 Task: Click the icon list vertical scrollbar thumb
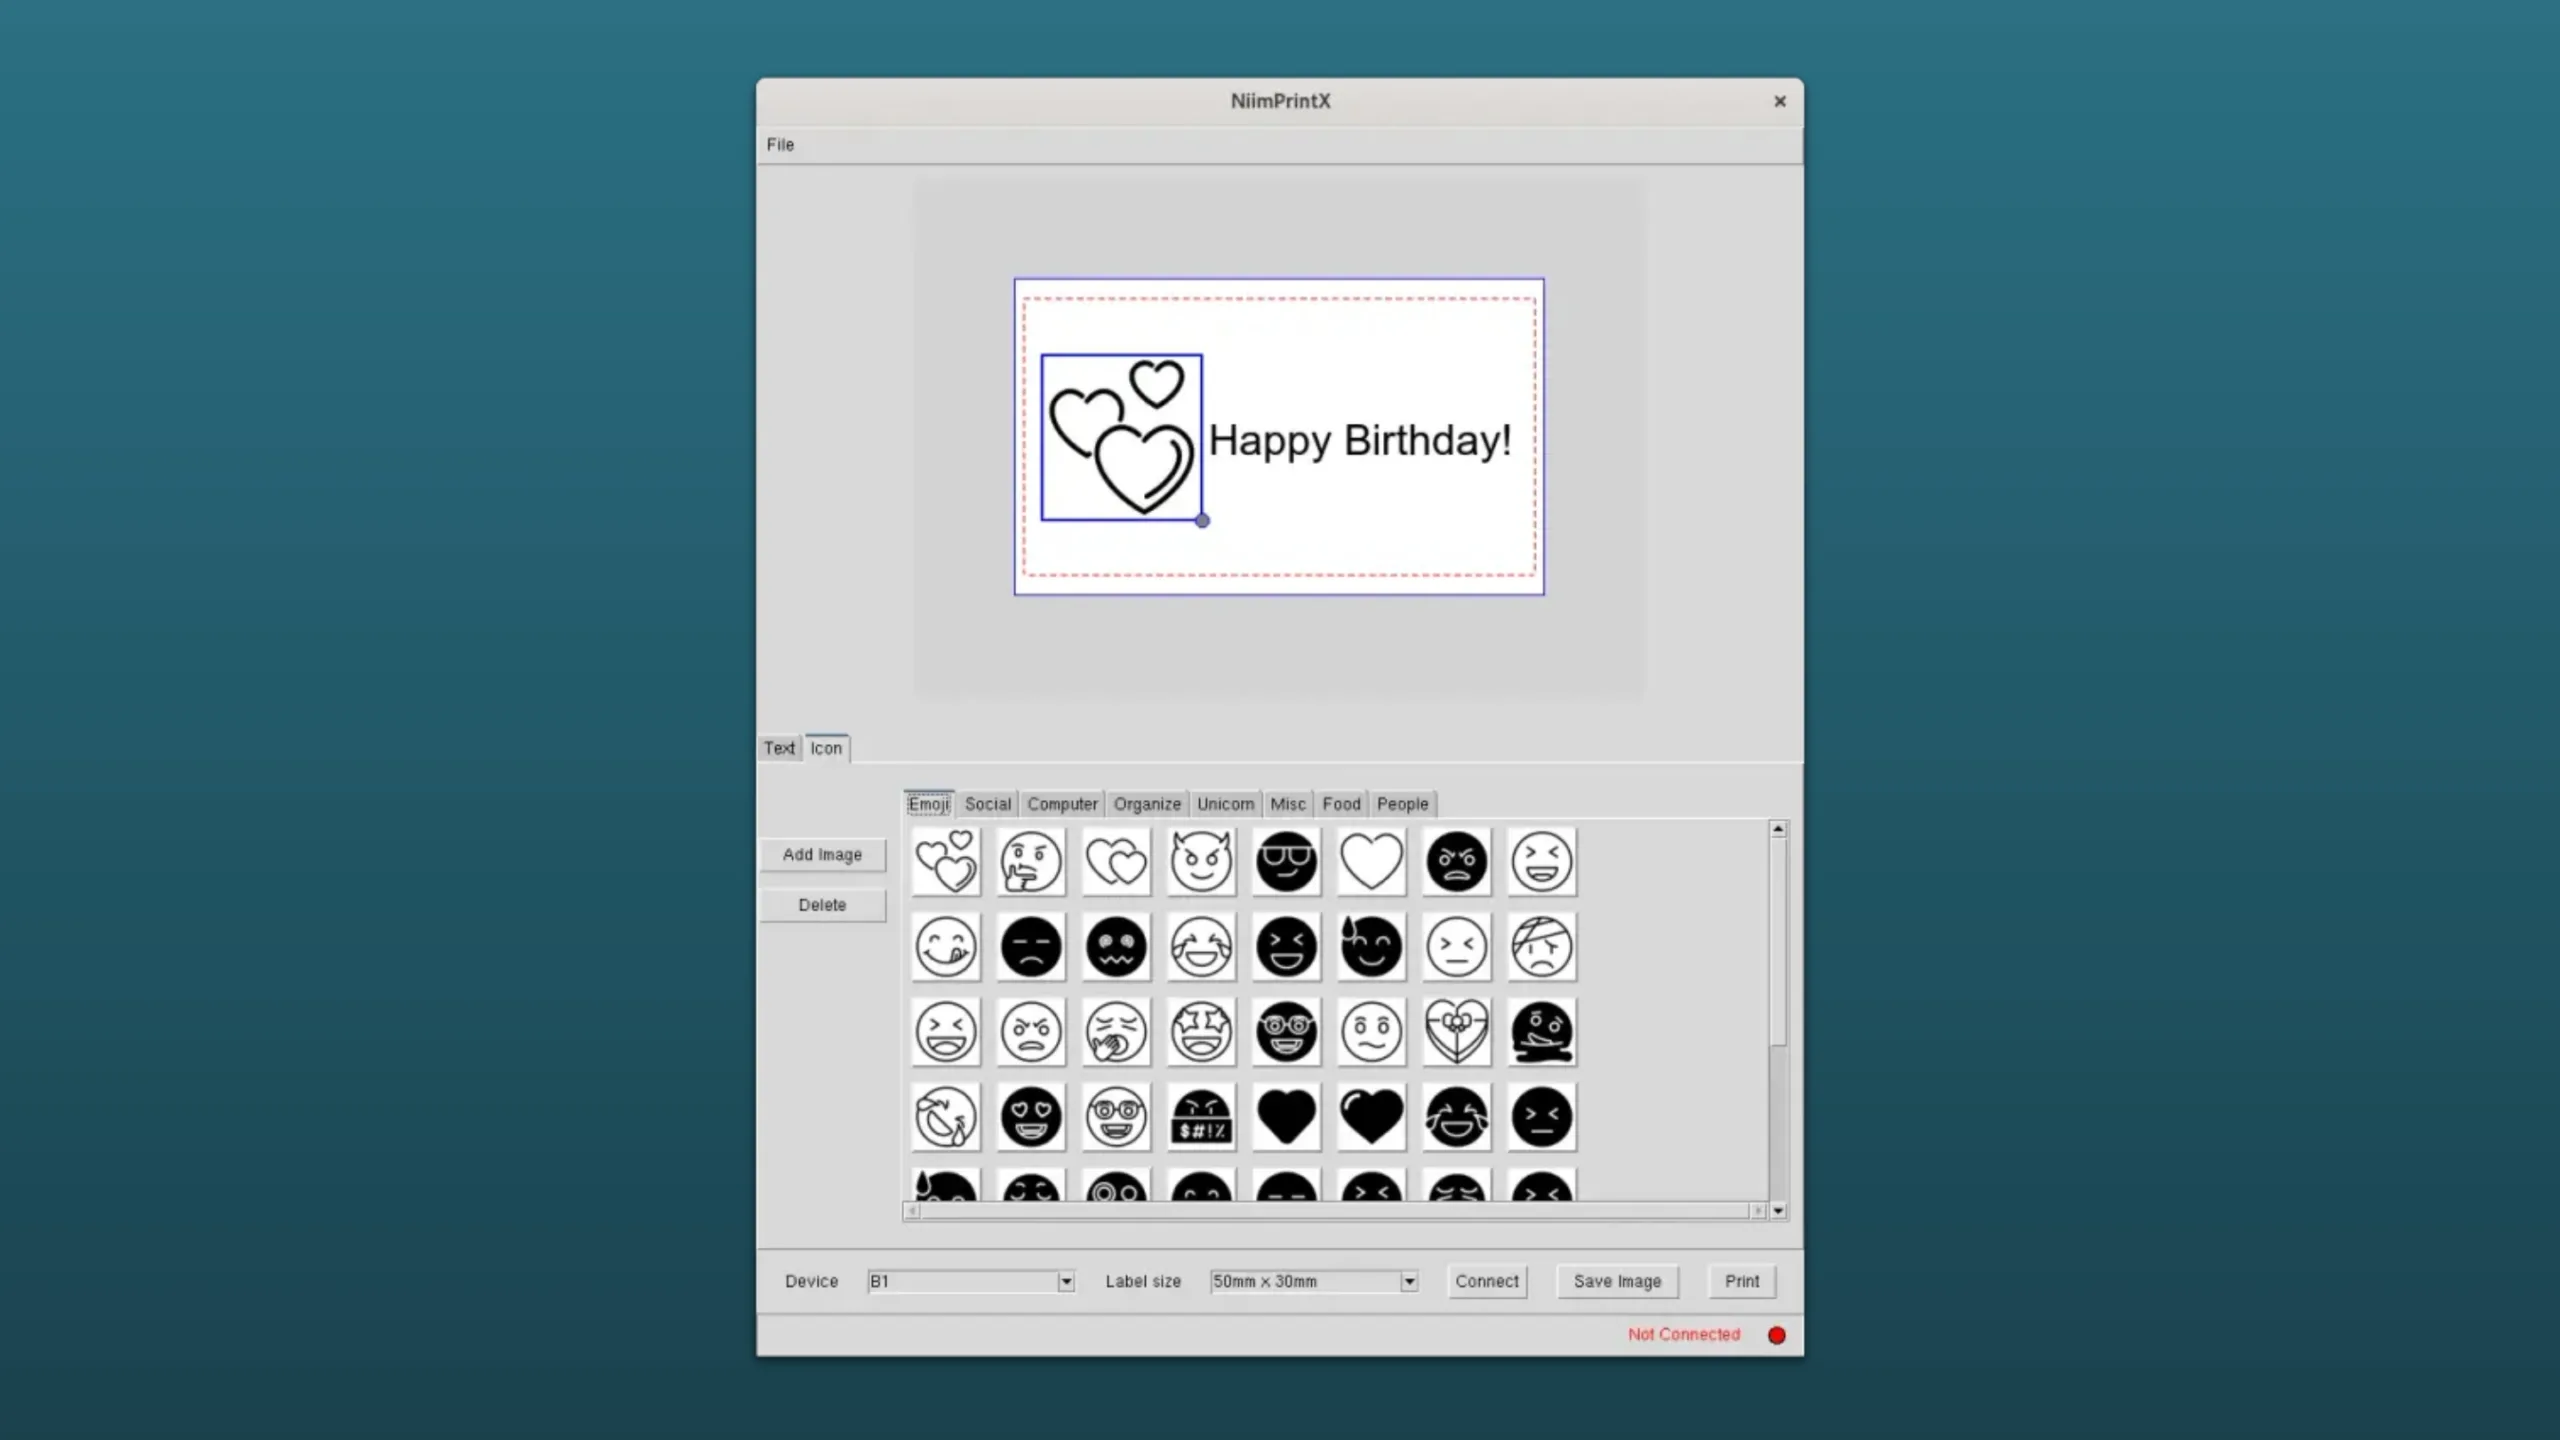pos(1778,942)
